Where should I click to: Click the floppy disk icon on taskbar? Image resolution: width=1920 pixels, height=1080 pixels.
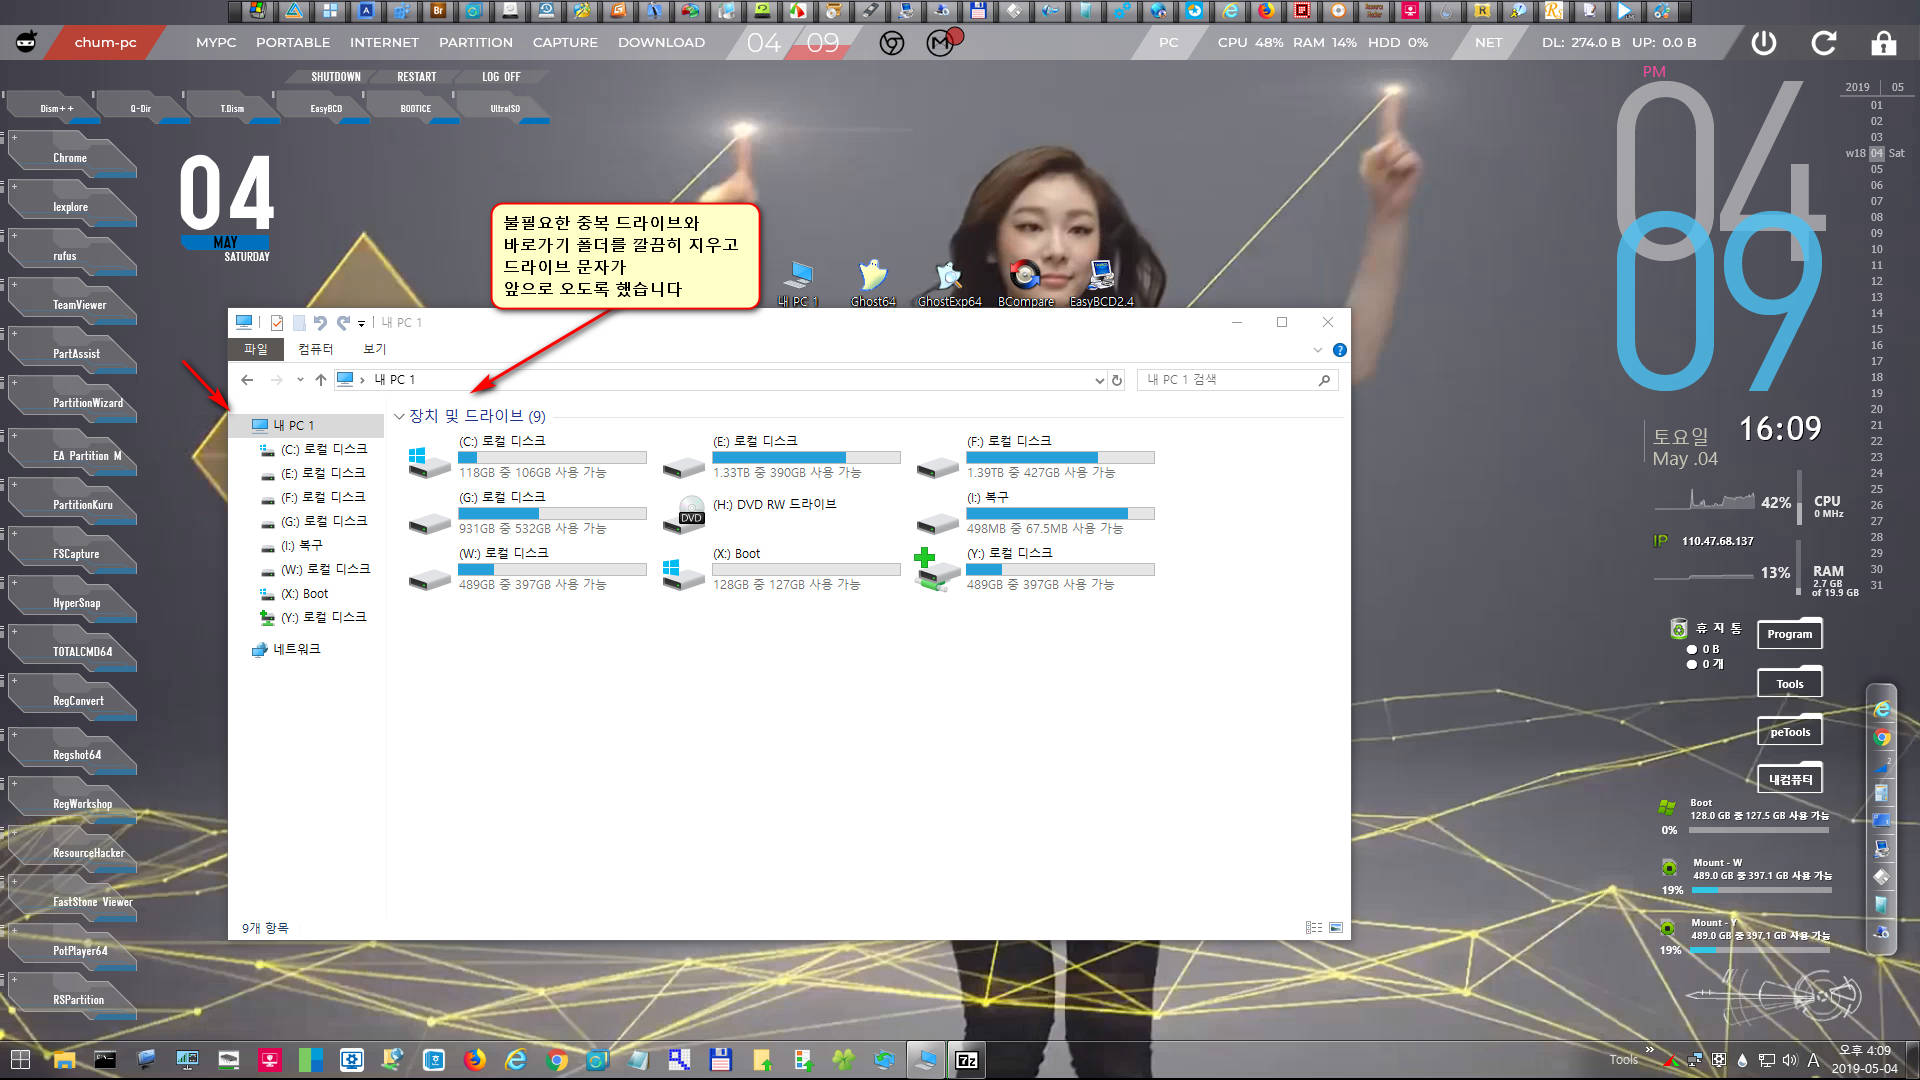[x=721, y=1060]
